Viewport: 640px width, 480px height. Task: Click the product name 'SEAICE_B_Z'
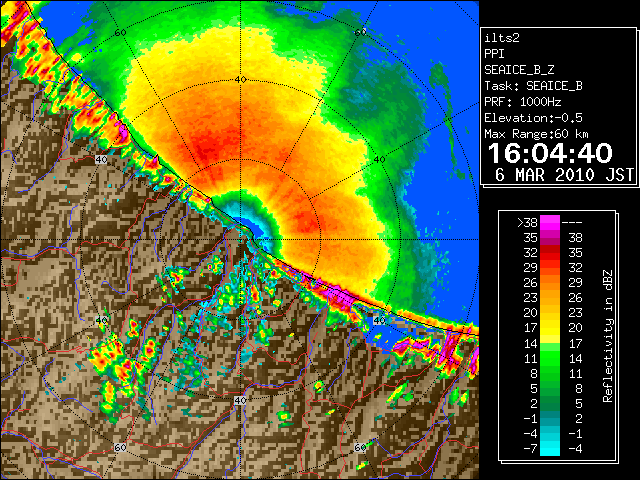[x=519, y=70]
